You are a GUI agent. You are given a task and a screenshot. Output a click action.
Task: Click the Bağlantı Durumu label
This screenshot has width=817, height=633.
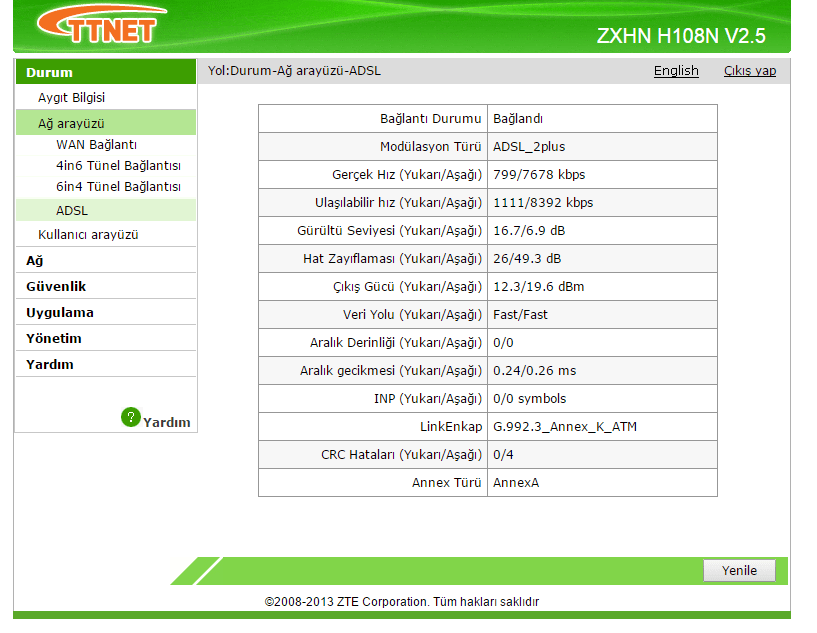430,119
